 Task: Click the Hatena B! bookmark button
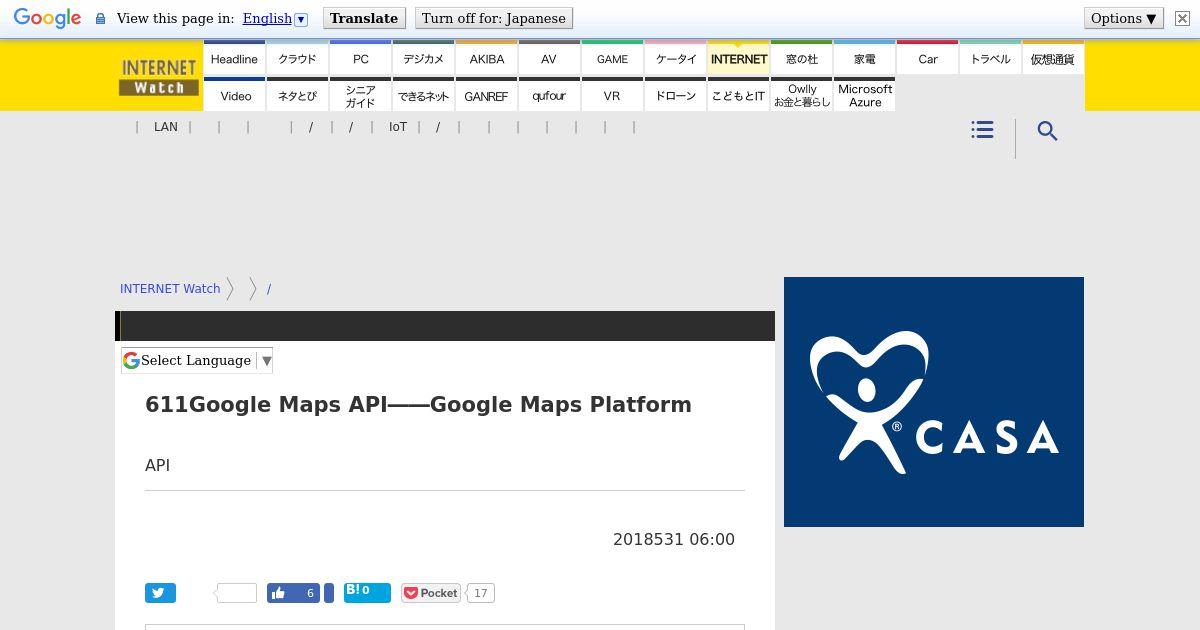click(367, 593)
